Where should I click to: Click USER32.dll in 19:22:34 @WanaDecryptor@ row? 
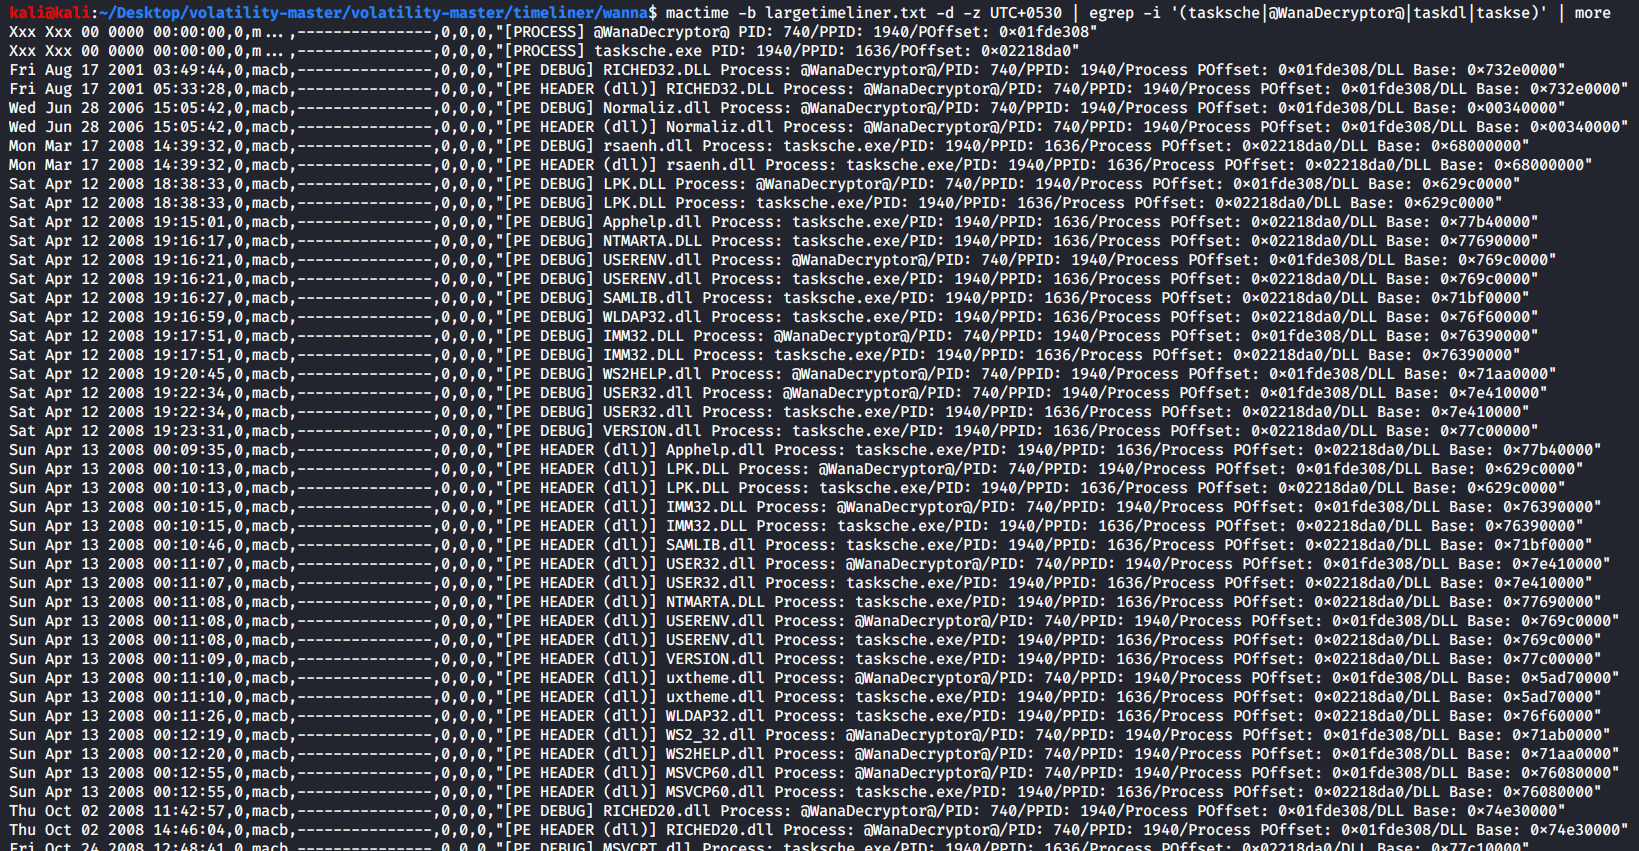[648, 392]
